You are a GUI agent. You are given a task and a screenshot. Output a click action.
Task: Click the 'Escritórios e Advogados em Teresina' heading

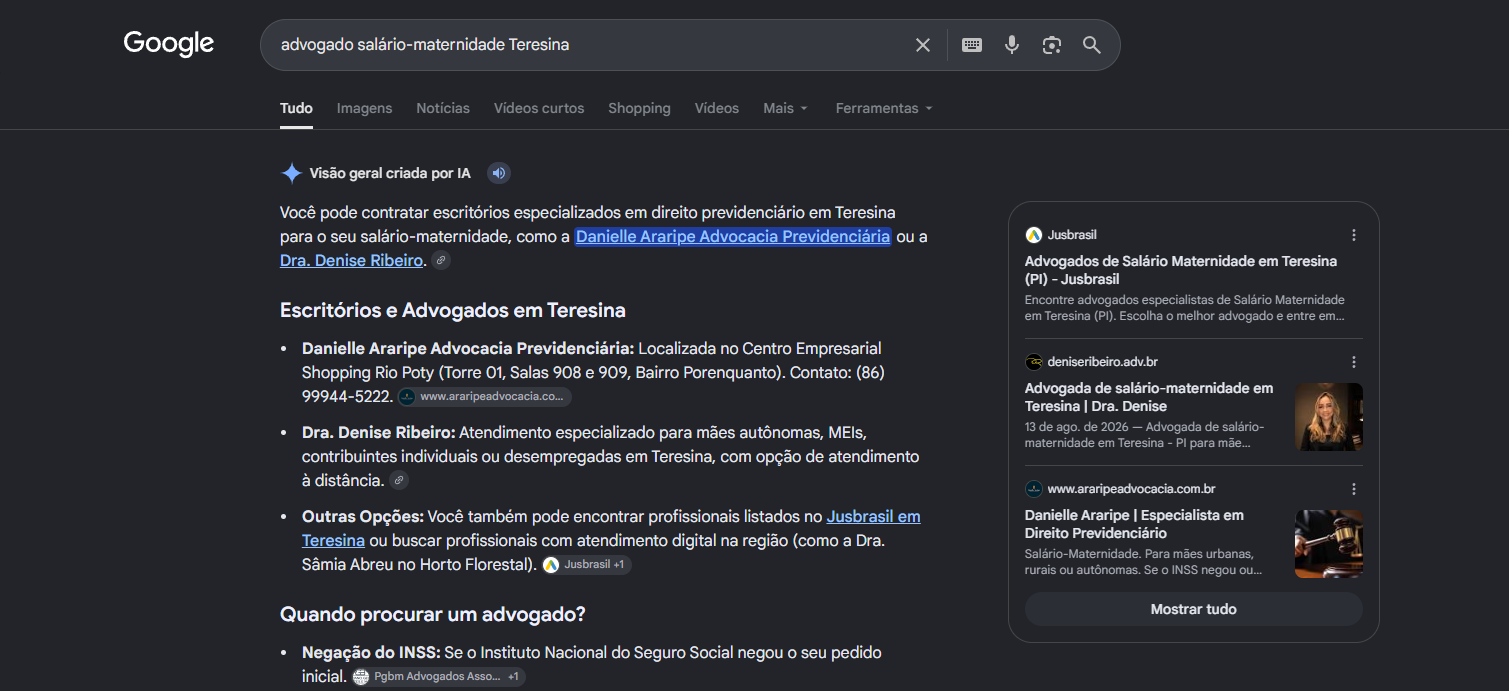coord(453,310)
